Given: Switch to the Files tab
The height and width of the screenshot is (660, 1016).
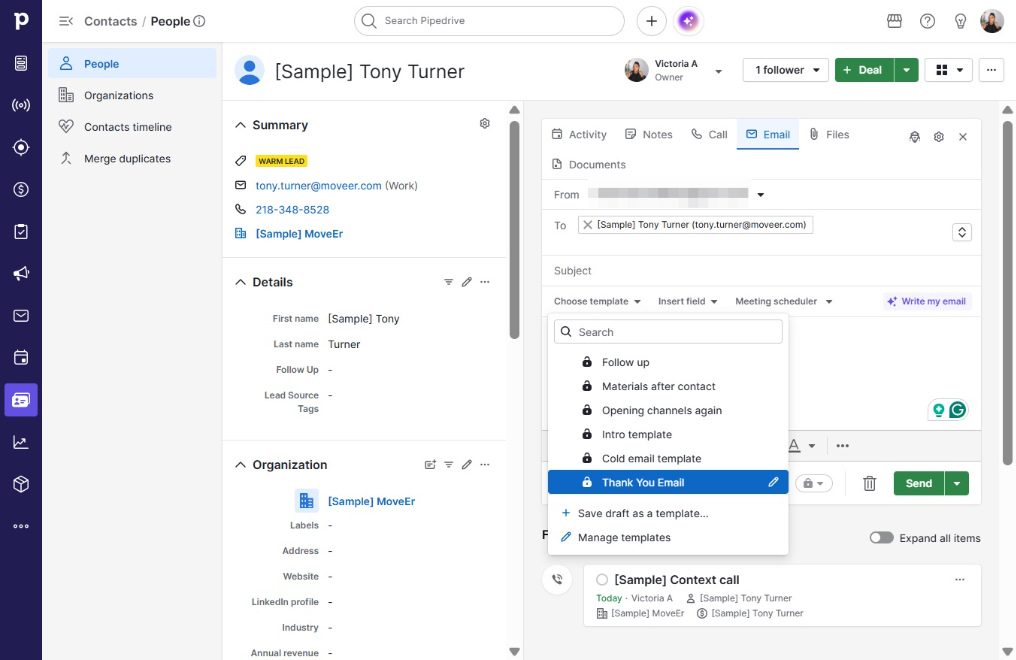Looking at the screenshot, I should 829,134.
